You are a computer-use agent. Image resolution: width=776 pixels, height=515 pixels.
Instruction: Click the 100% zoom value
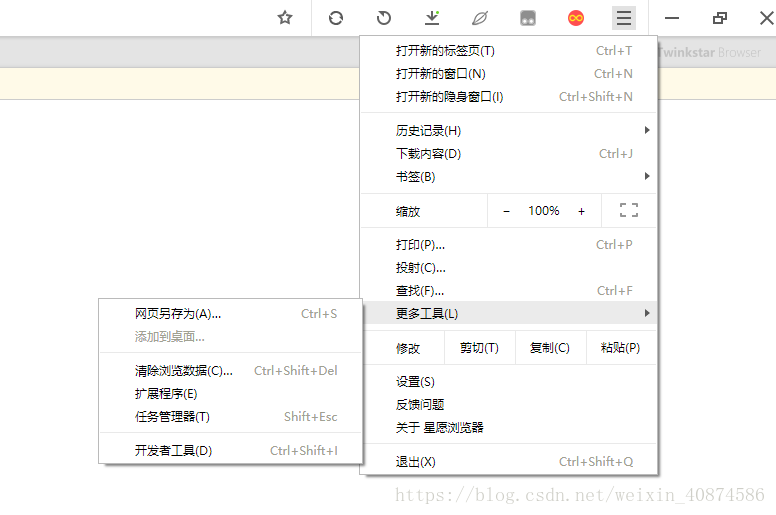(x=543, y=211)
